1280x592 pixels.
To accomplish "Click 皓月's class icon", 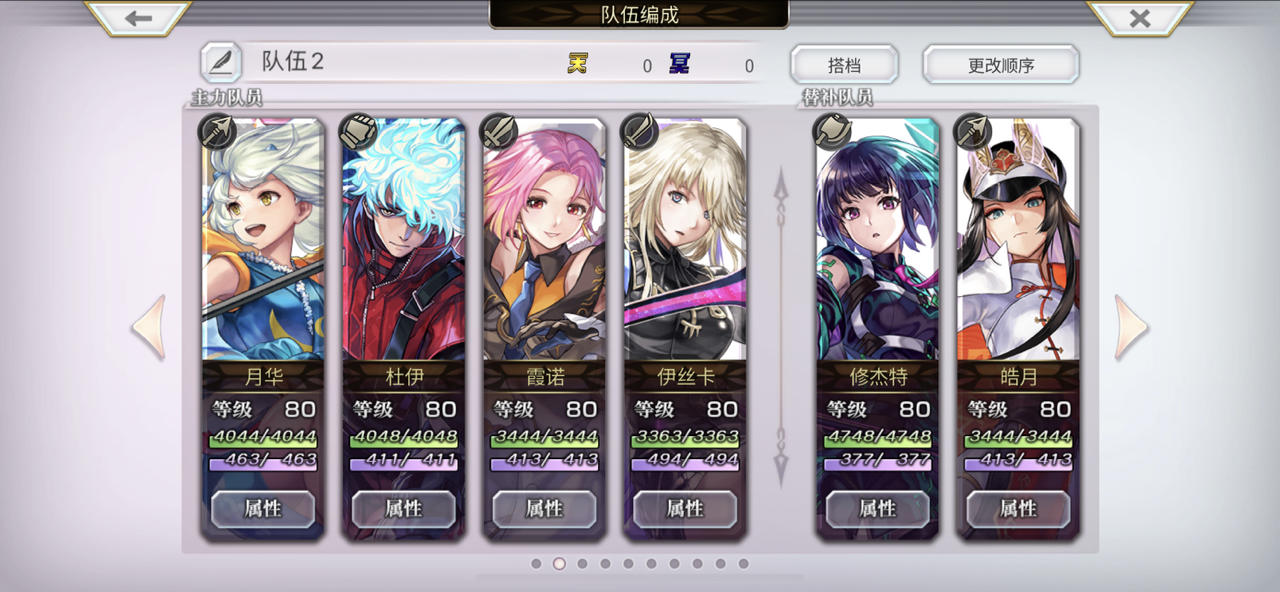I will (973, 131).
